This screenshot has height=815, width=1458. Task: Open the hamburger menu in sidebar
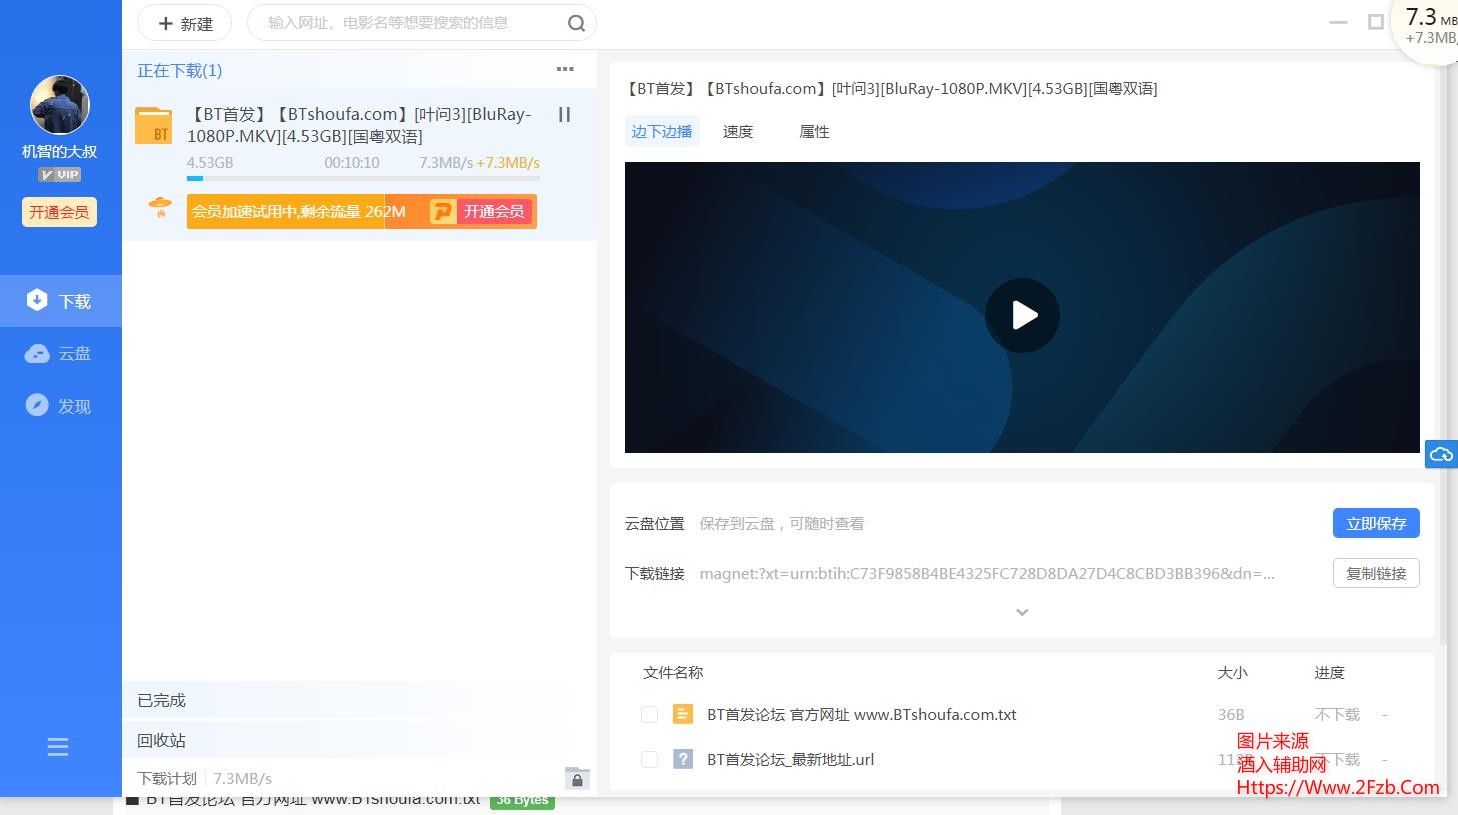pos(58,747)
